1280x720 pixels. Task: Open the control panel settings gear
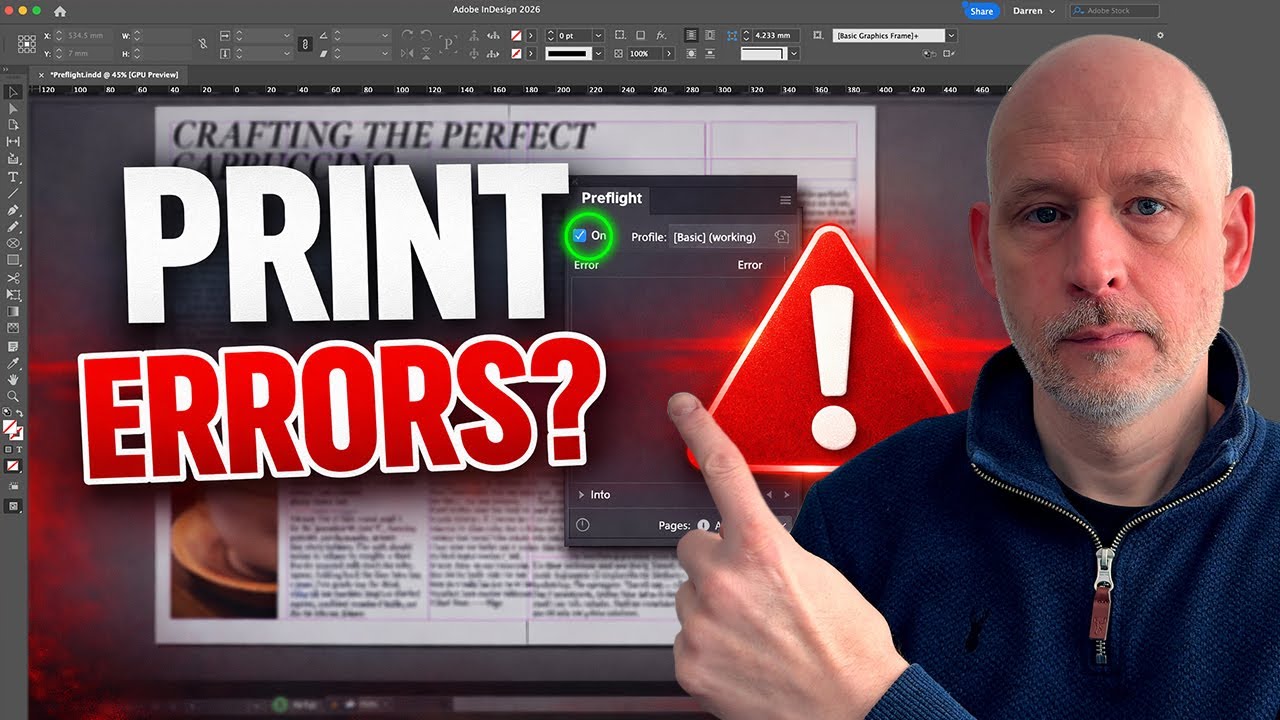(1160, 35)
